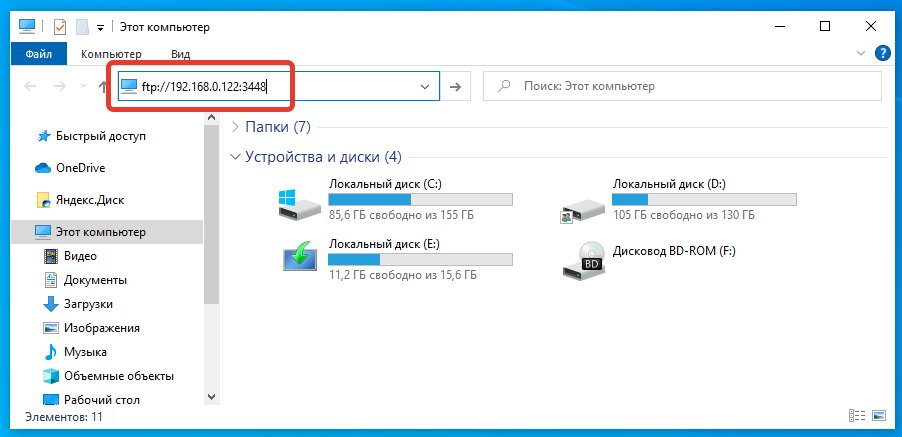Viewport: 902px width, 437px height.
Task: Click the Help question mark icon
Action: coord(882,53)
